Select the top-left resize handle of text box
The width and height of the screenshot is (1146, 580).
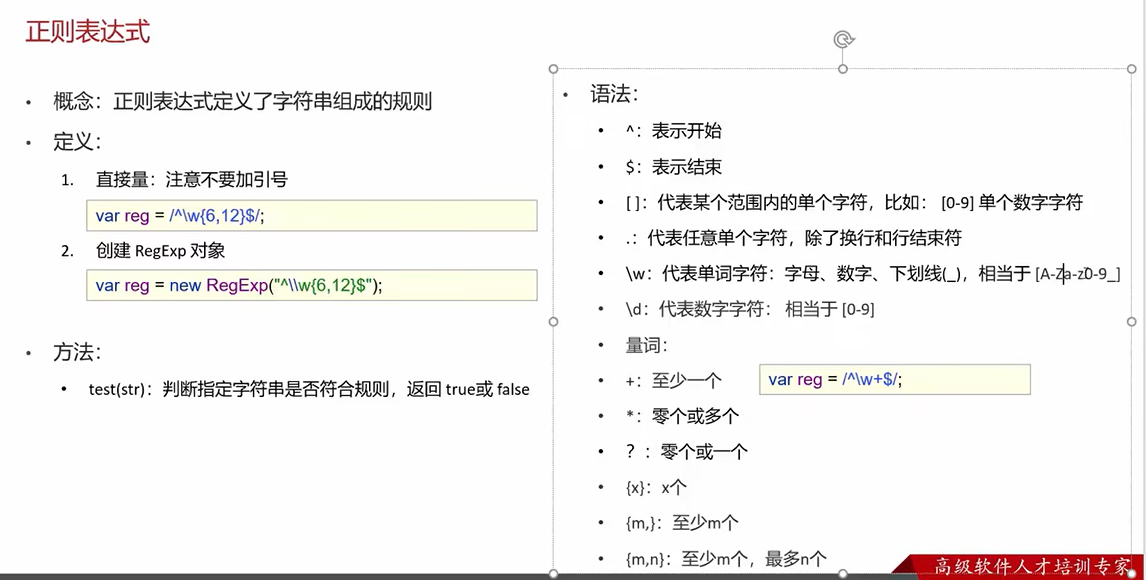coord(553,69)
